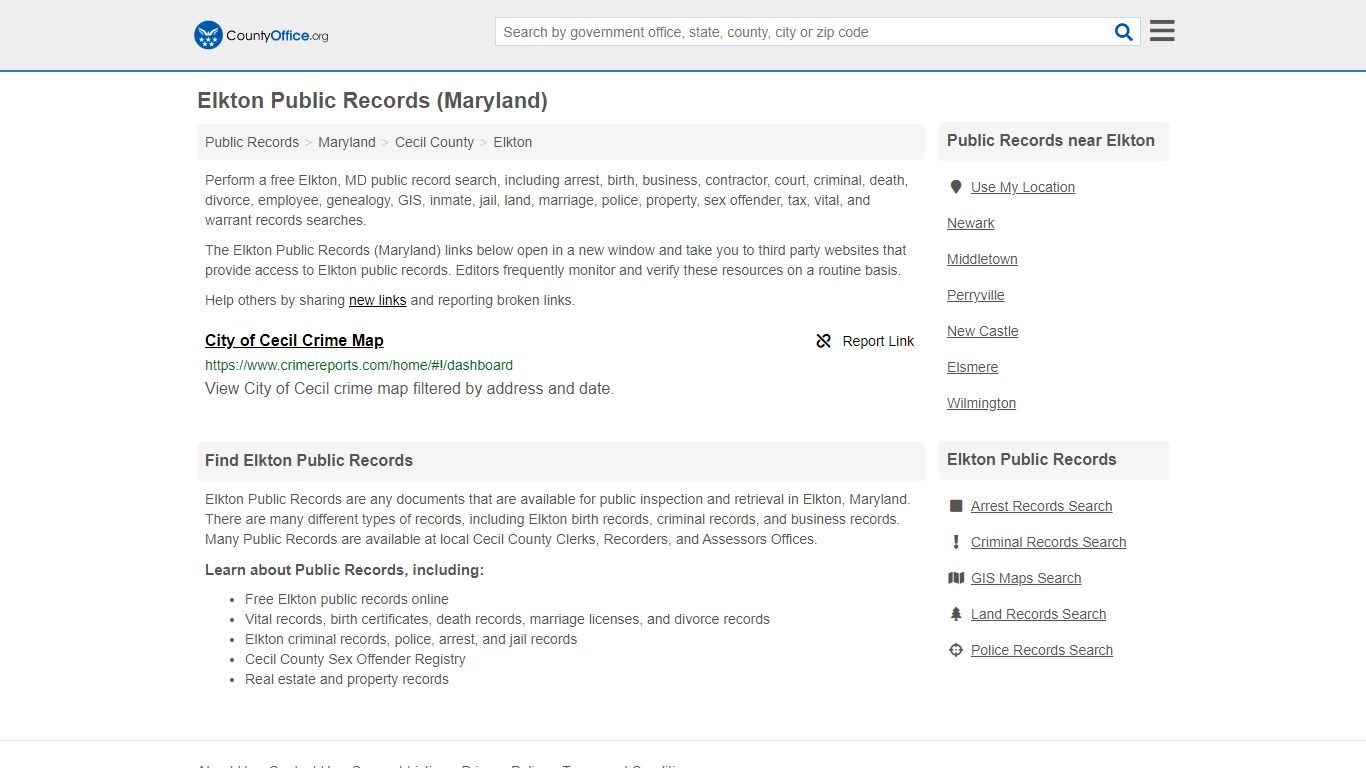This screenshot has width=1366, height=768.
Task: Open Perryville public records link
Action: 976,295
